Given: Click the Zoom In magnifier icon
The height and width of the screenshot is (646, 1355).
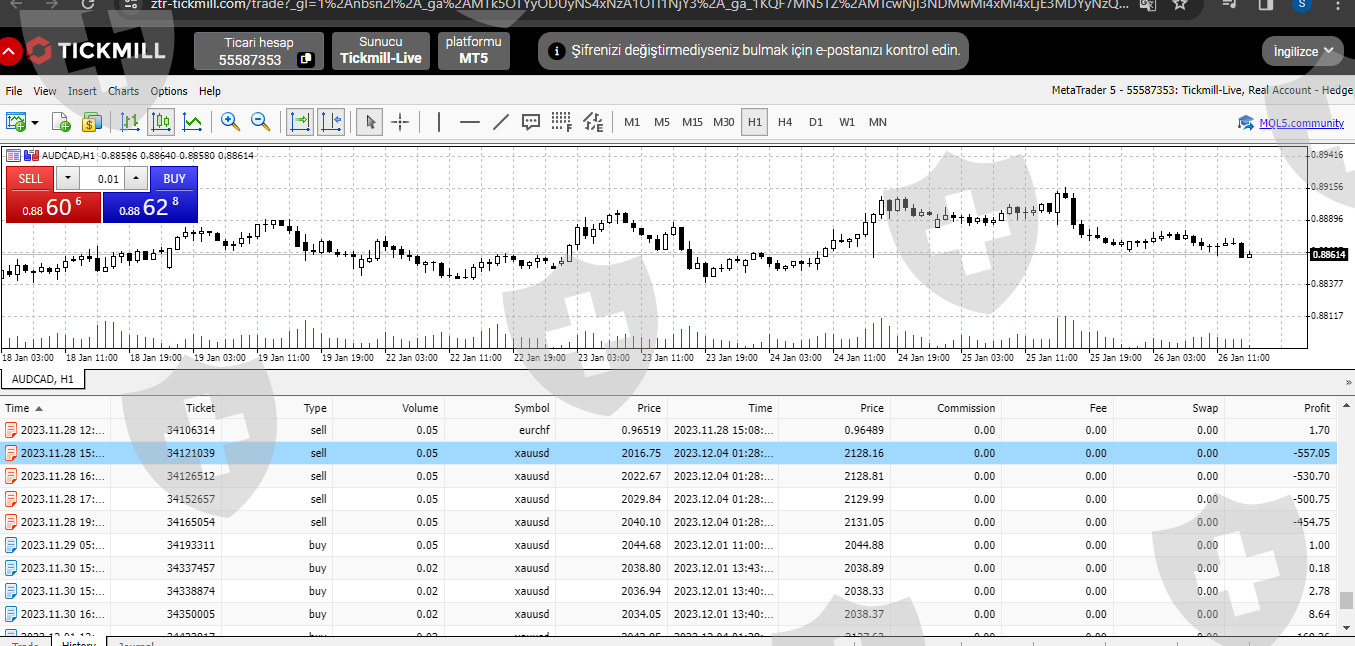Looking at the screenshot, I should pos(230,122).
